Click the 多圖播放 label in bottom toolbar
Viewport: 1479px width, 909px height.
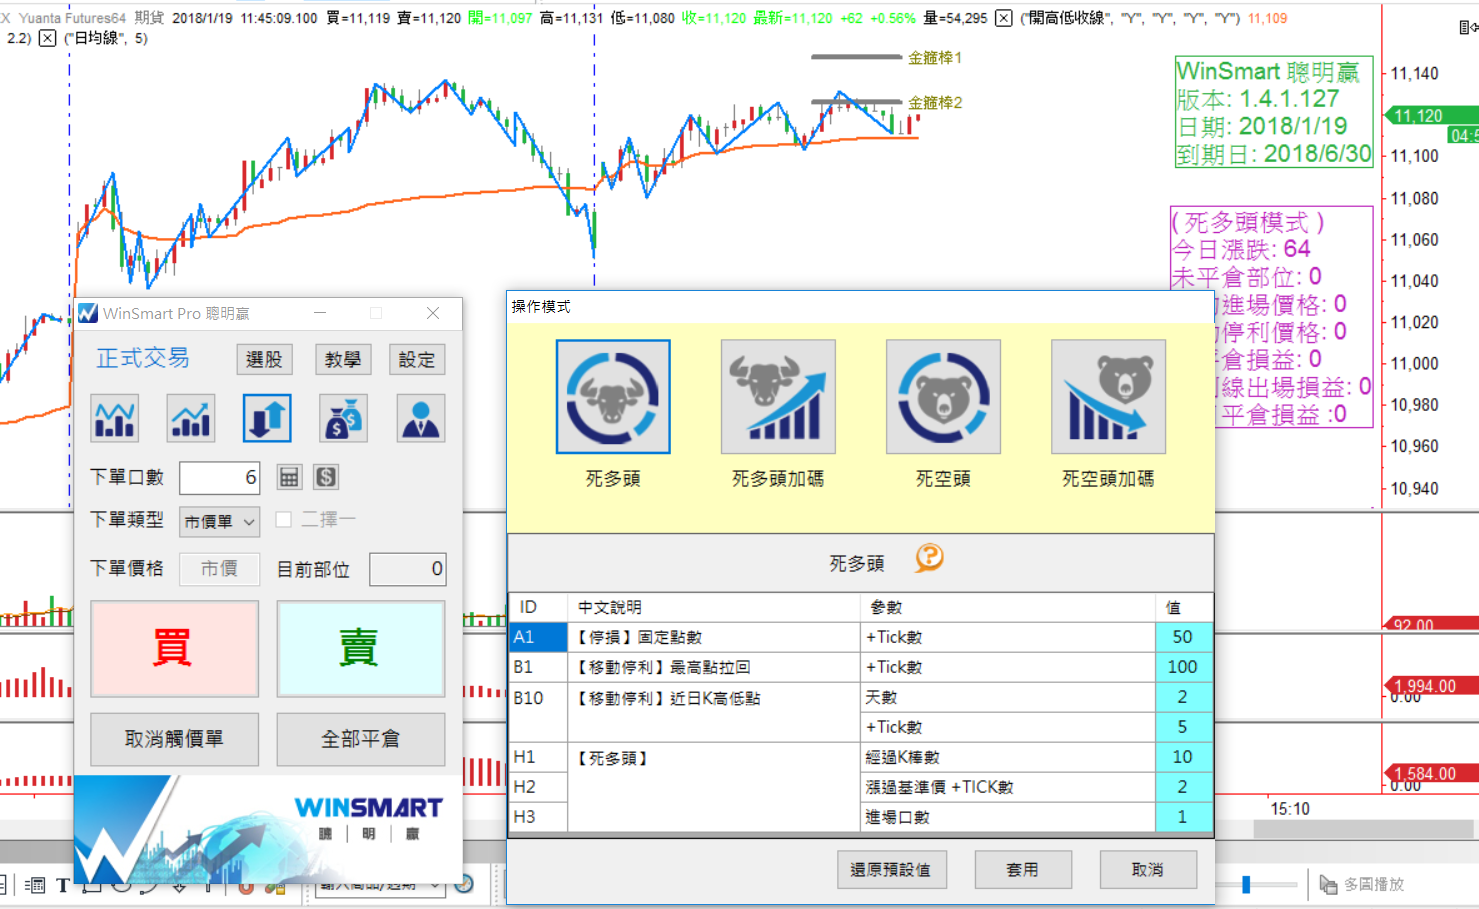click(1374, 885)
